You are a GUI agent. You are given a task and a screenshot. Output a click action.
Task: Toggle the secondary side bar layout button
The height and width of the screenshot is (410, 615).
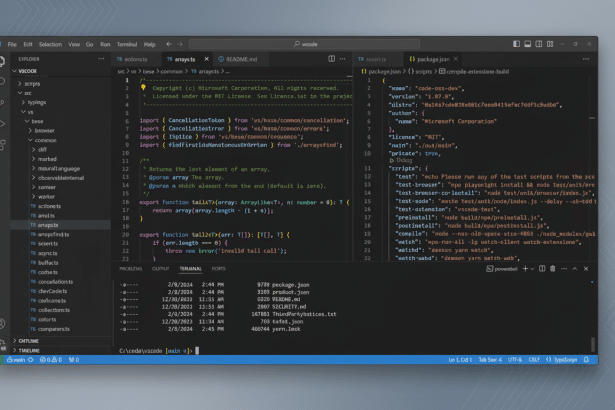click(539, 44)
